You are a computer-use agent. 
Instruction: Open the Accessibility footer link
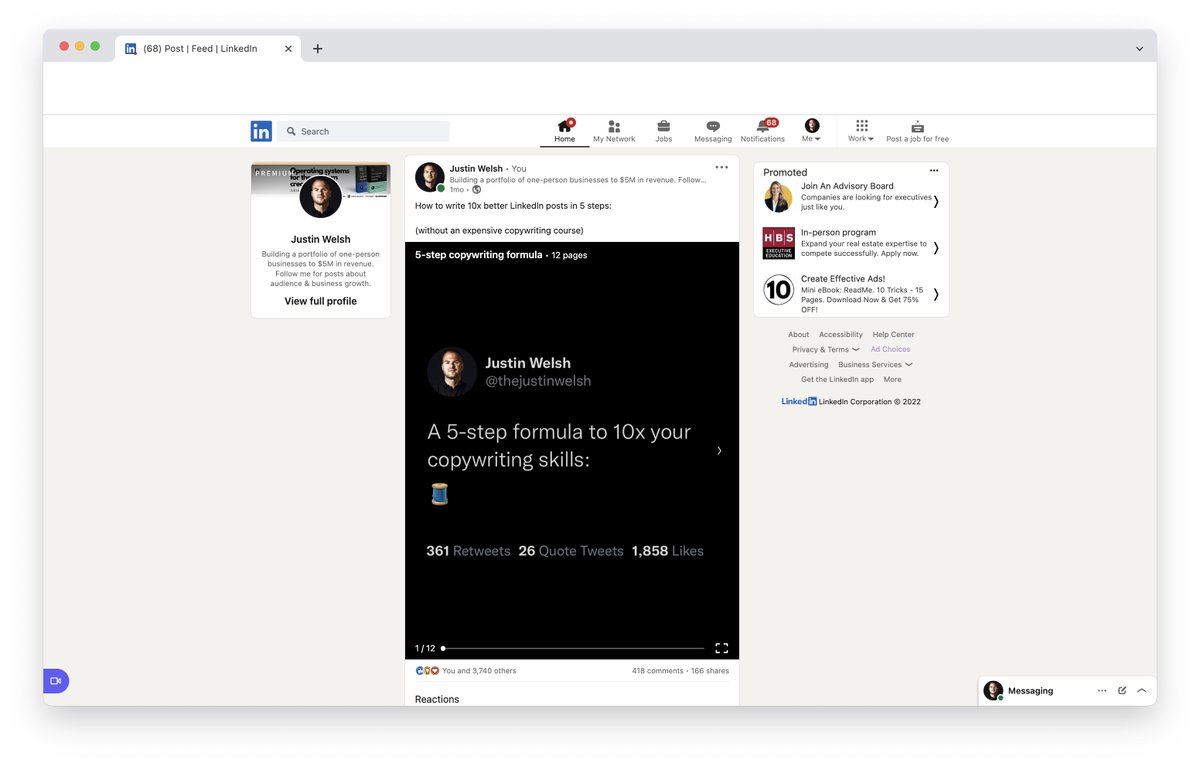[841, 335]
